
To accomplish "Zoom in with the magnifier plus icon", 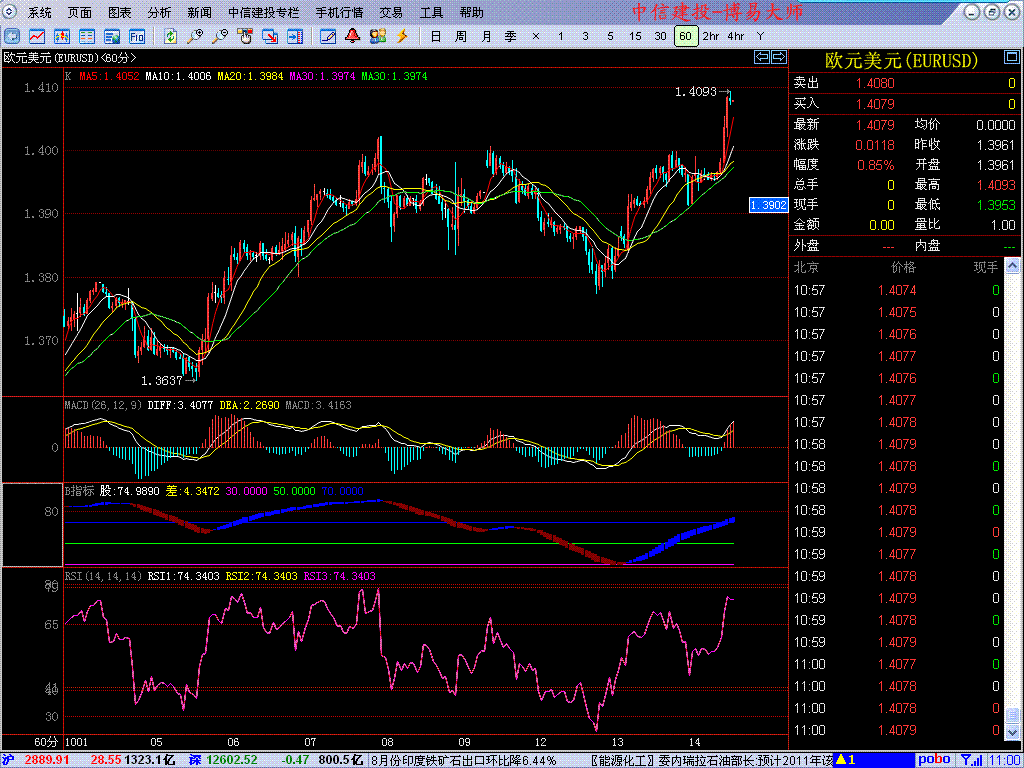I will coord(195,36).
